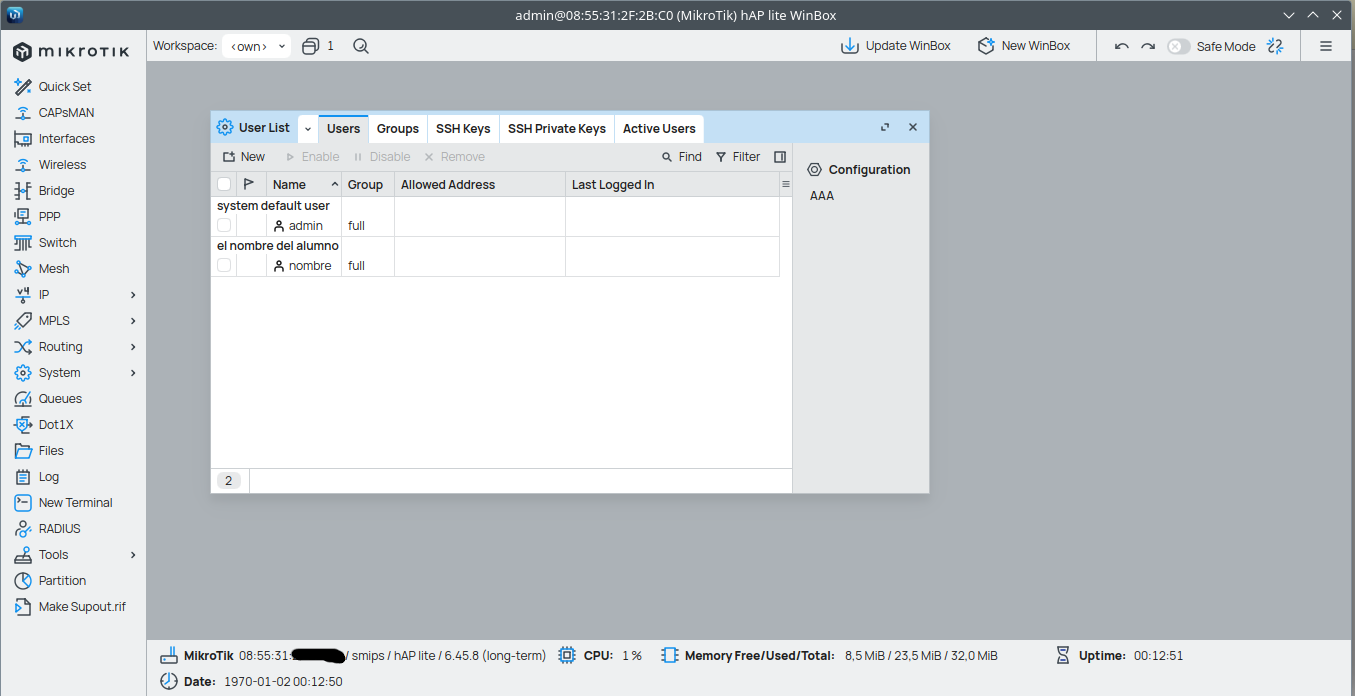Toggle the side panel icon next to Filter
Viewport: 1355px width, 696px height.
[x=780, y=157]
